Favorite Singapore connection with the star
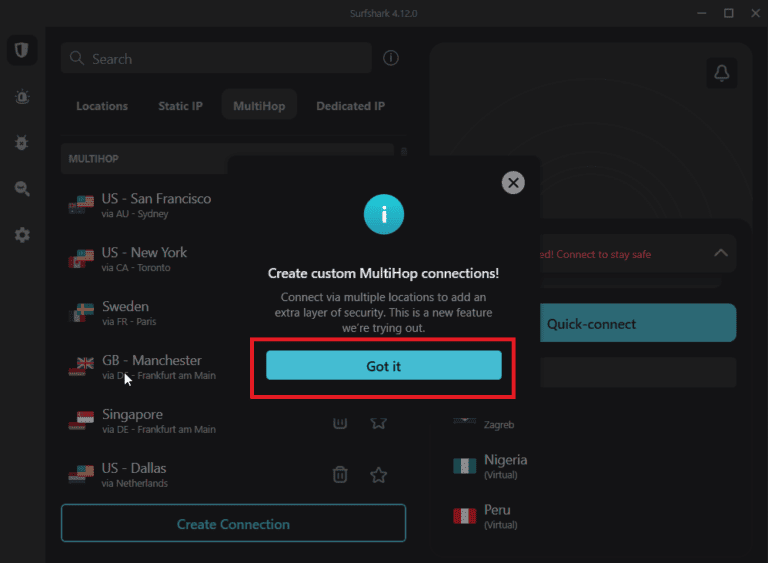The height and width of the screenshot is (563, 768). [x=378, y=422]
